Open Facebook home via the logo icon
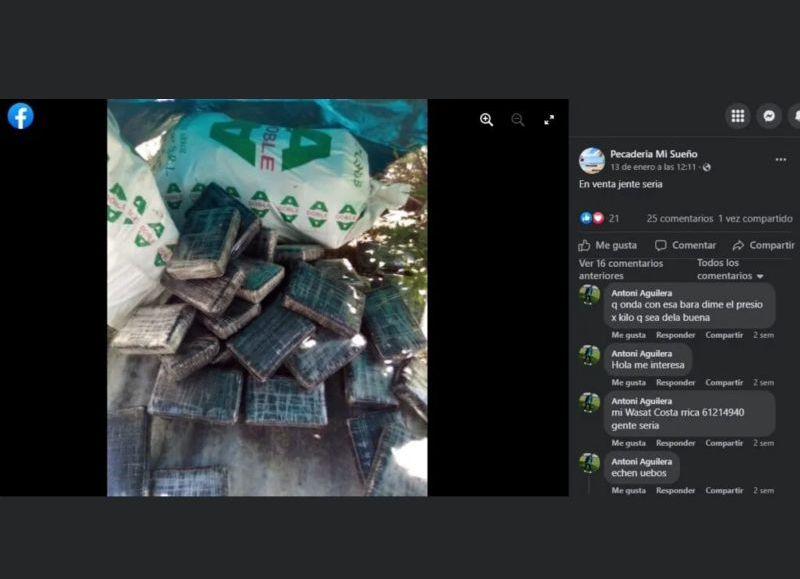 (x=21, y=116)
